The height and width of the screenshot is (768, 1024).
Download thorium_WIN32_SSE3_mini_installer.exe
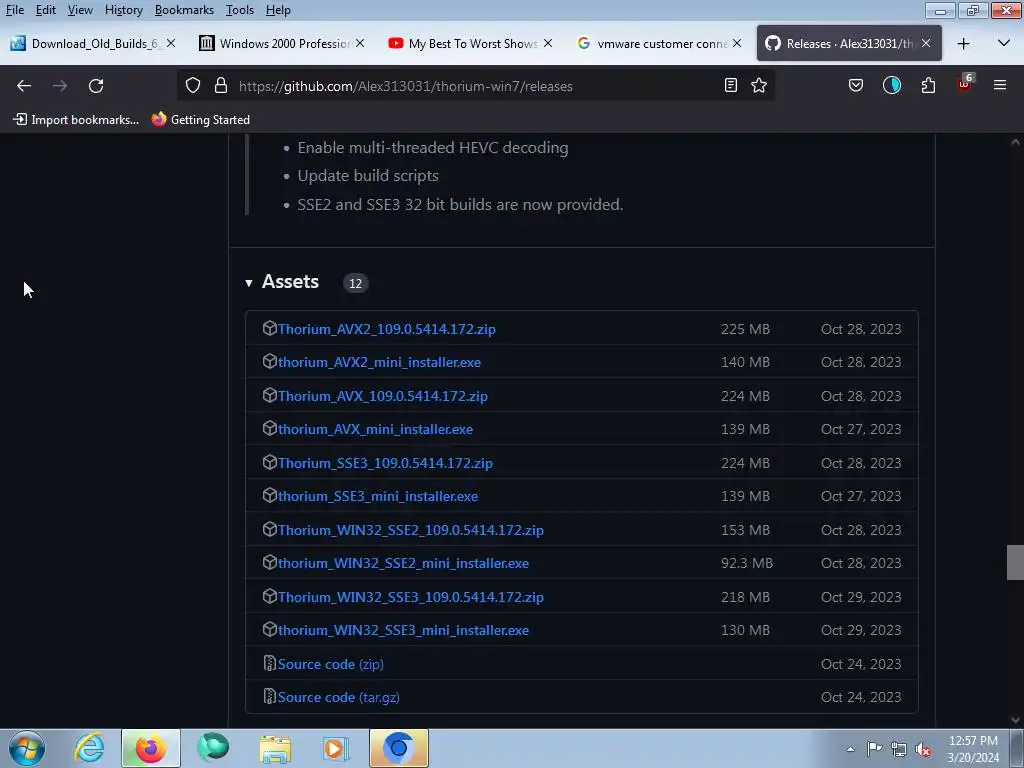pos(404,631)
